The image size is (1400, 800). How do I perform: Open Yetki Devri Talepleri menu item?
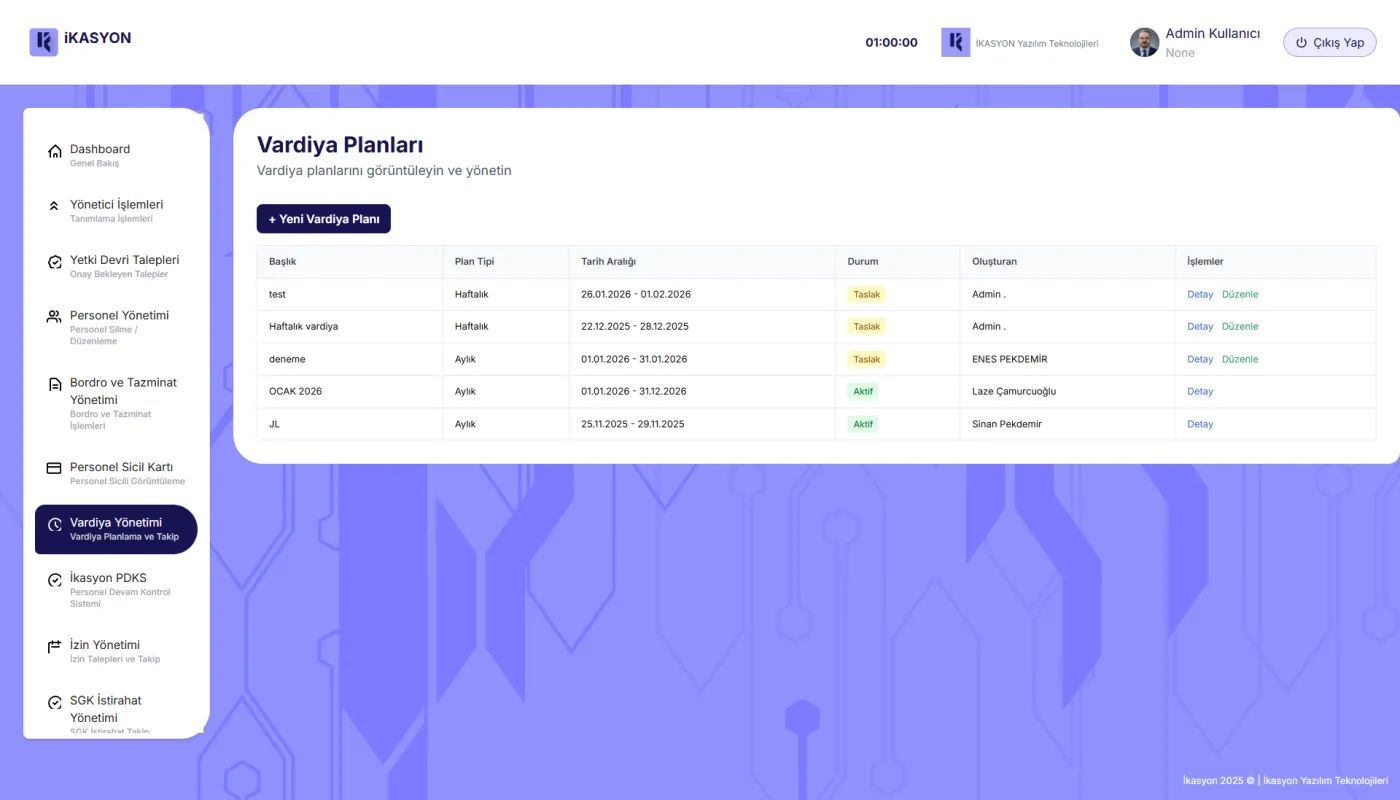116,266
